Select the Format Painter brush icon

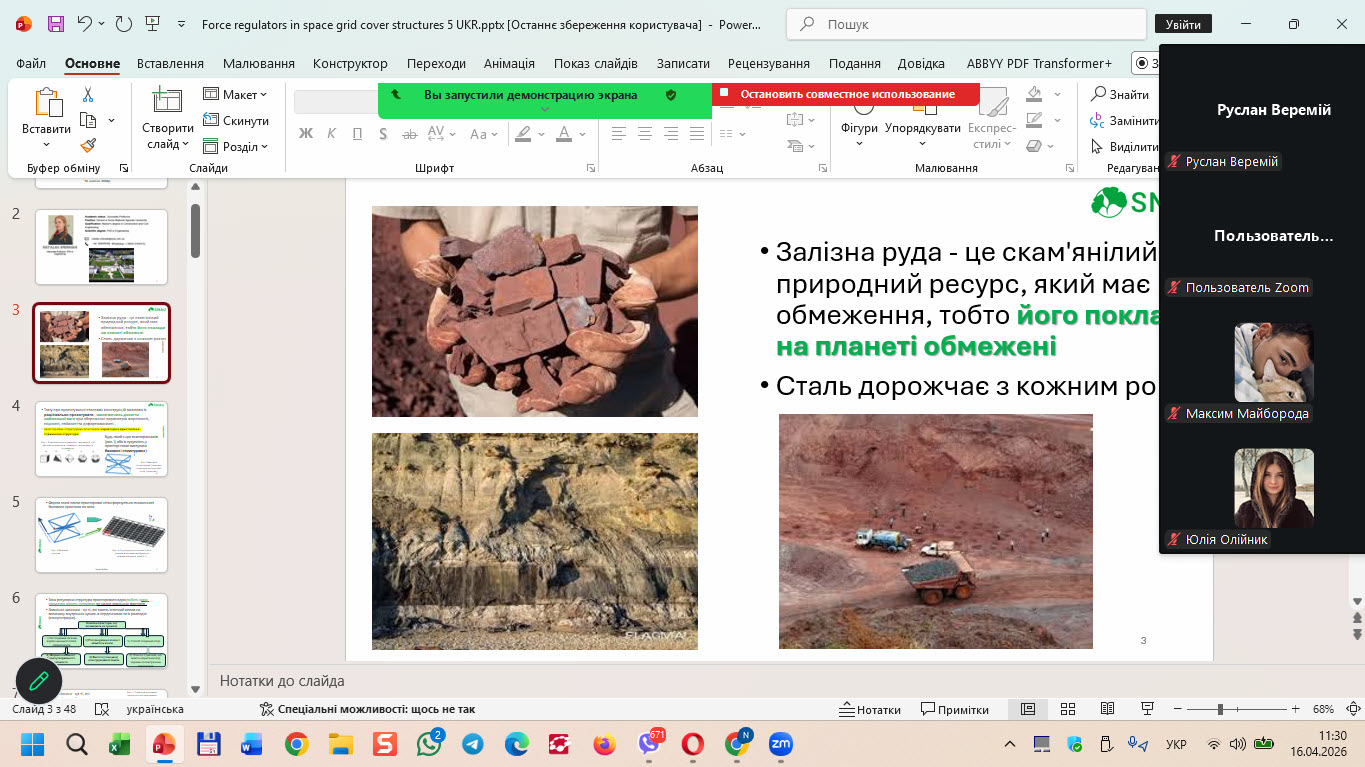tap(88, 146)
